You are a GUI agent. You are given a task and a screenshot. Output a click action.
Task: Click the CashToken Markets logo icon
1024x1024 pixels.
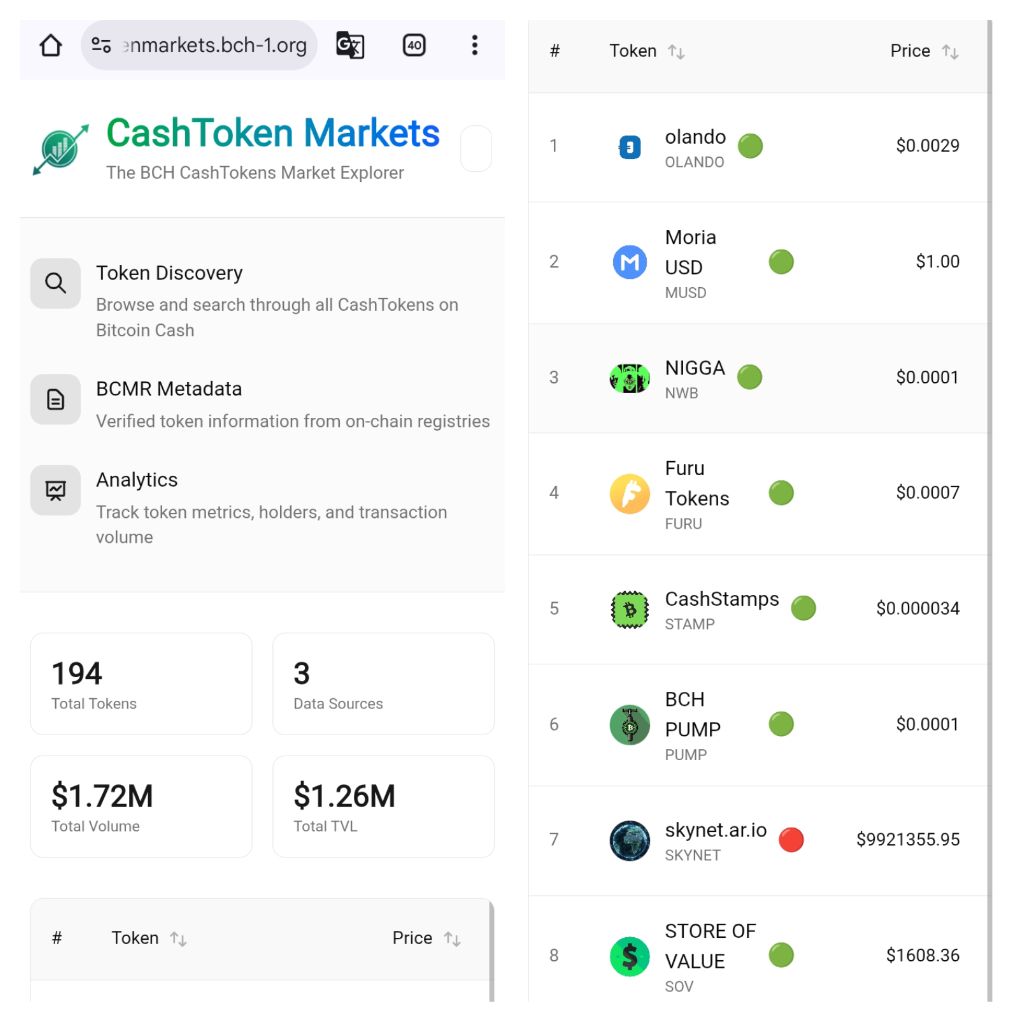[x=60, y=150]
